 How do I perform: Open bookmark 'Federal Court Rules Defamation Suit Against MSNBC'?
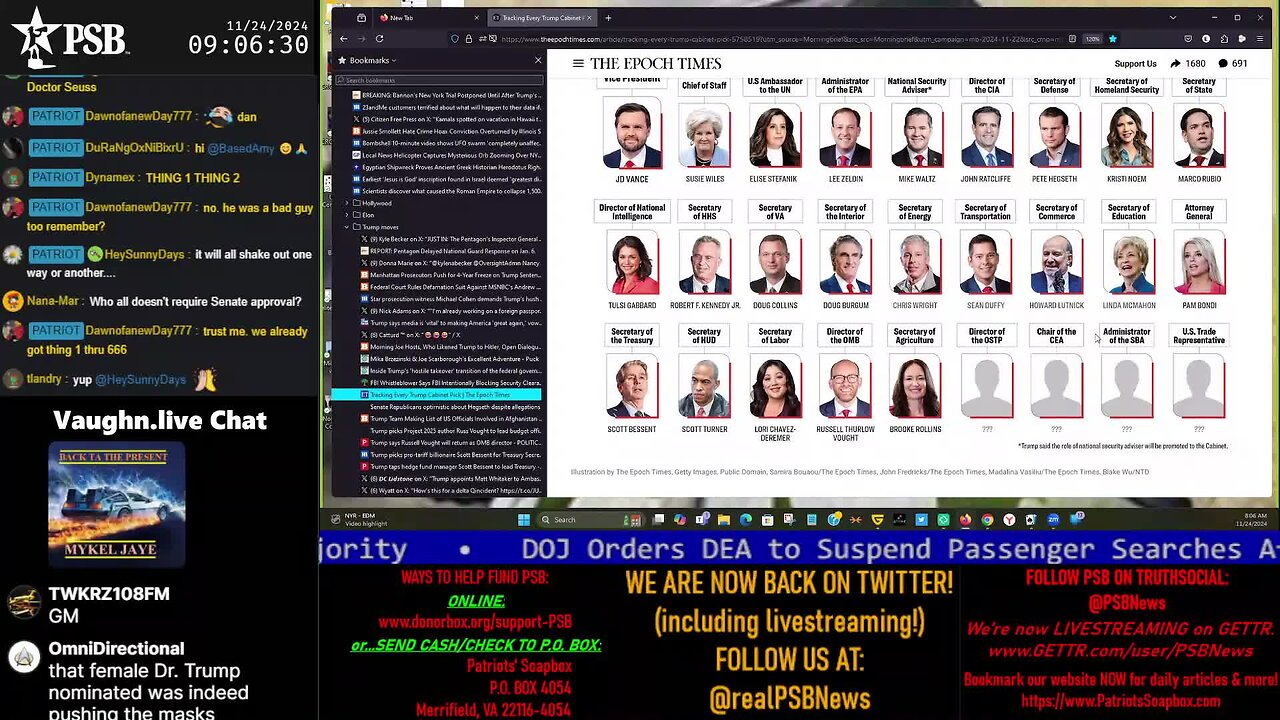[450, 287]
